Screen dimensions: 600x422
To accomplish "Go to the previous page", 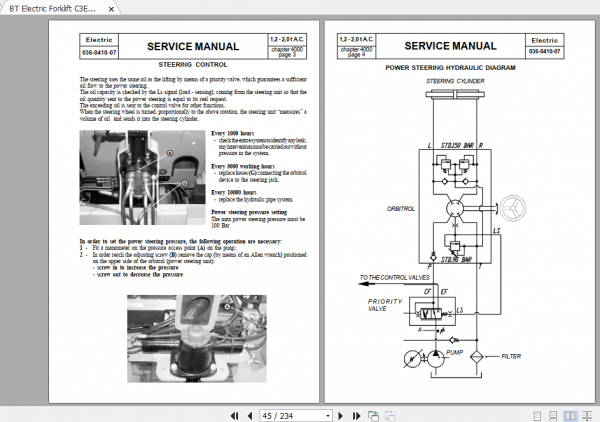I will (250, 415).
